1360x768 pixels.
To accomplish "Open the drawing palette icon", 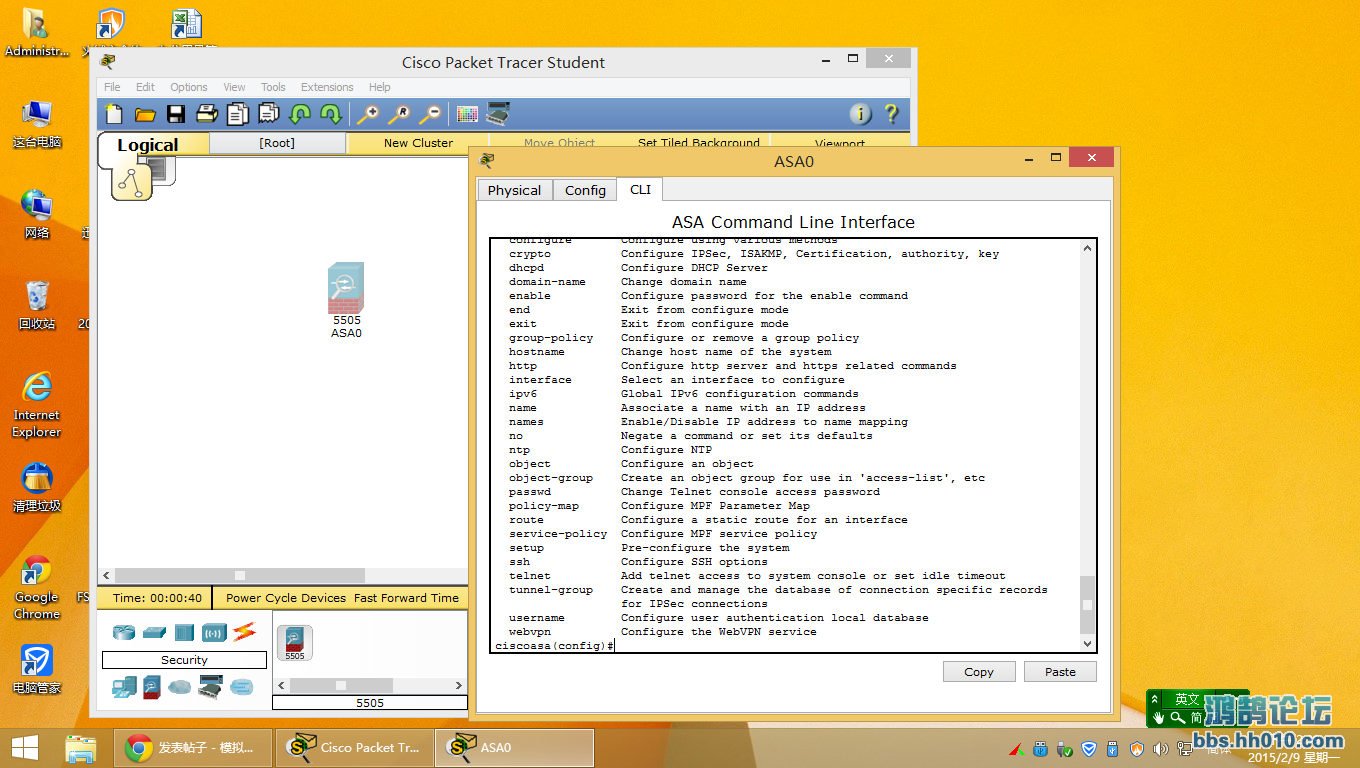I will pyautogui.click(x=467, y=114).
